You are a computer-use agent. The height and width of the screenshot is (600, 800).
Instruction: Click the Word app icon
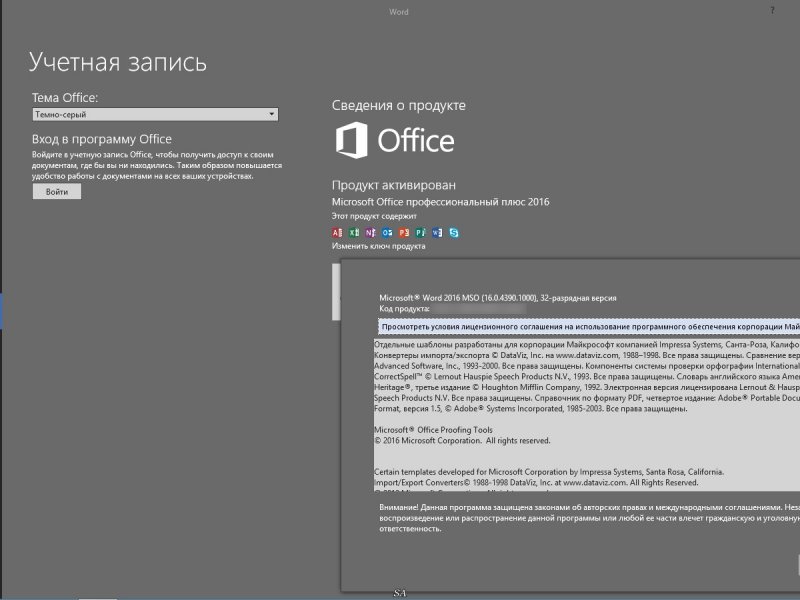[x=437, y=233]
